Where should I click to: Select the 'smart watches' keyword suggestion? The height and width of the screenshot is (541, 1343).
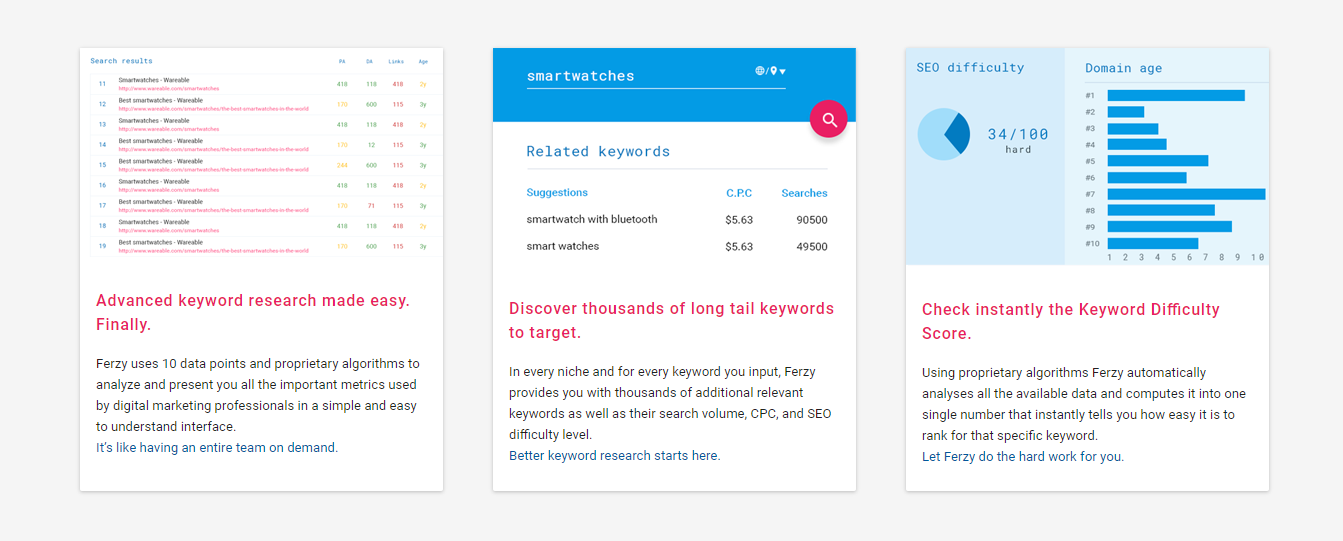pos(563,246)
